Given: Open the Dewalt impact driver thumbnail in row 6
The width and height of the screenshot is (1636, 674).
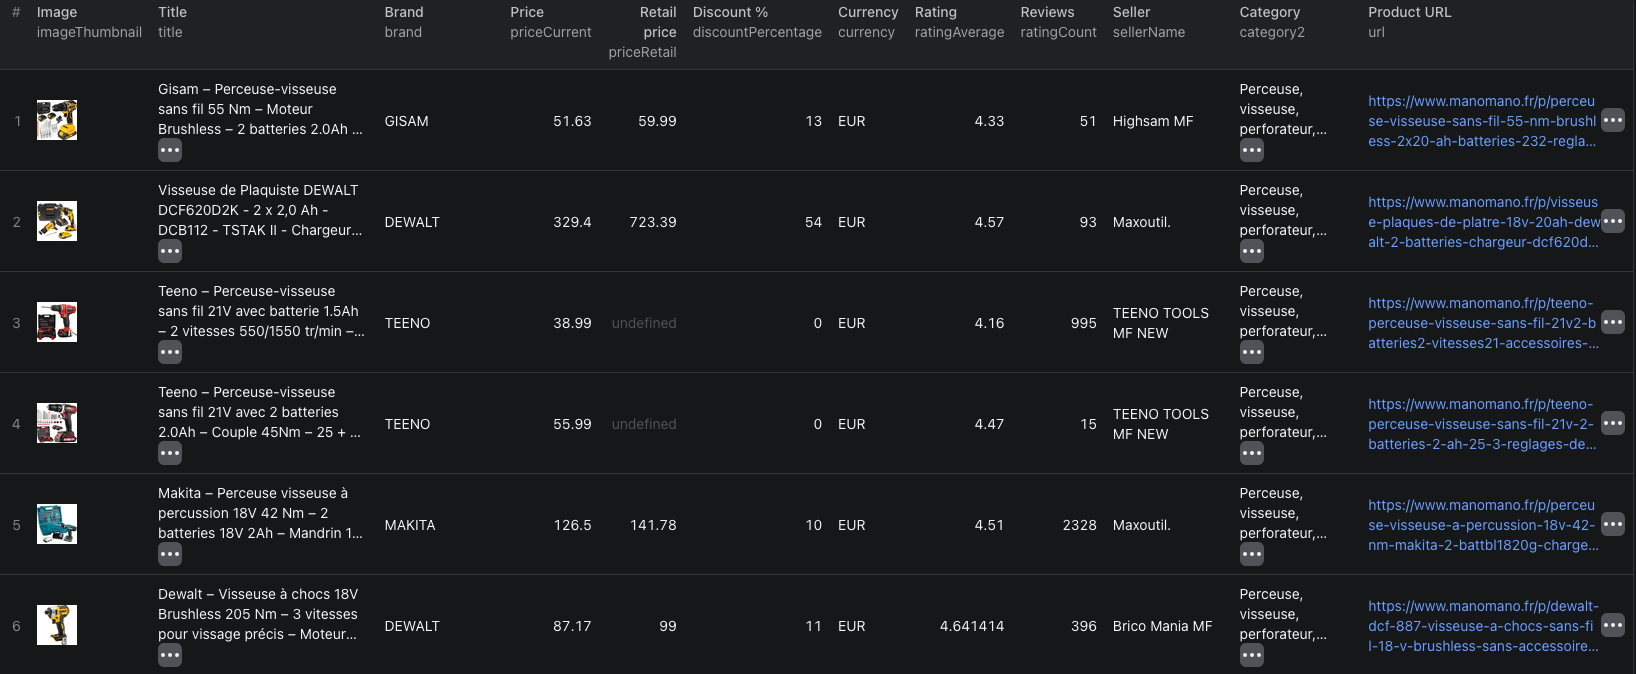Looking at the screenshot, I should tap(57, 626).
